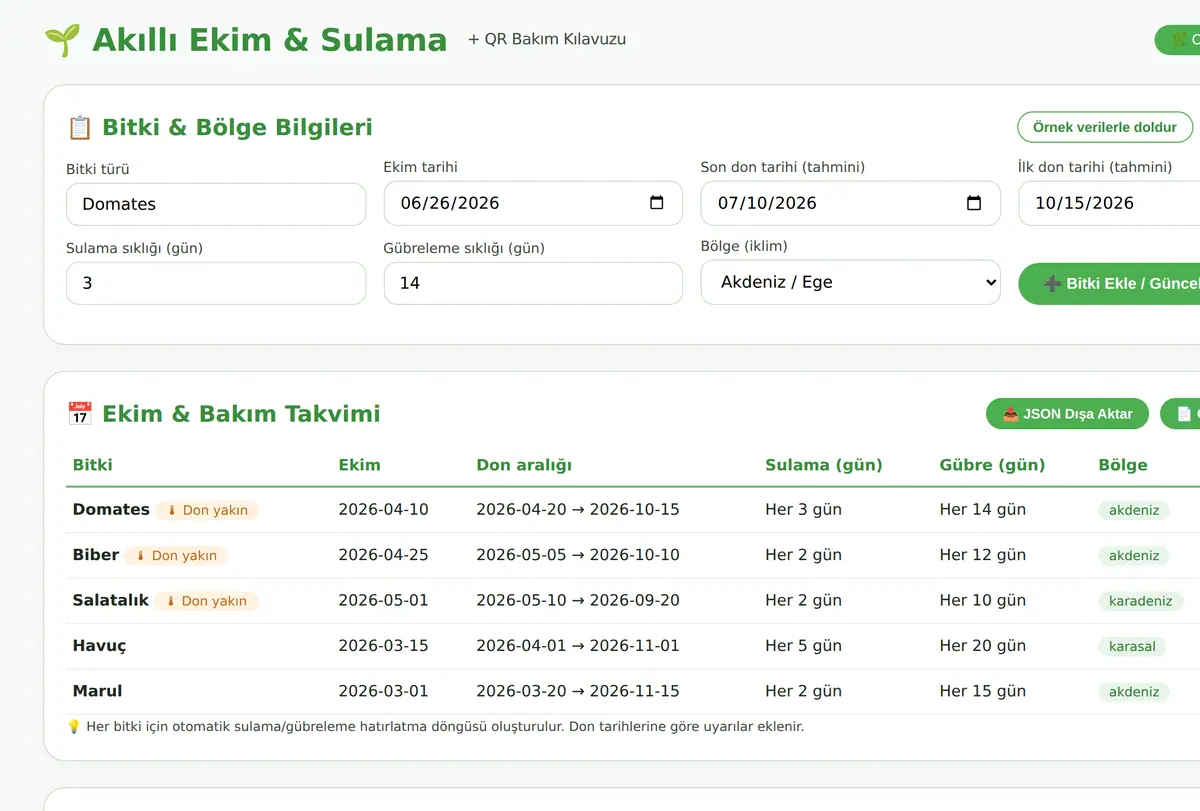Focus the Gübreleme sıklığı input

coord(533,283)
